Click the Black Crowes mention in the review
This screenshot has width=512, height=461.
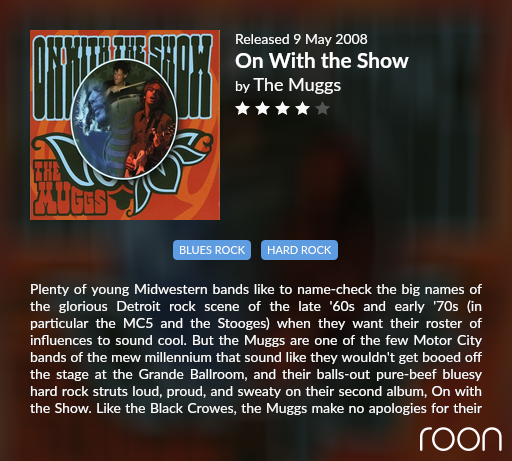pos(193,408)
